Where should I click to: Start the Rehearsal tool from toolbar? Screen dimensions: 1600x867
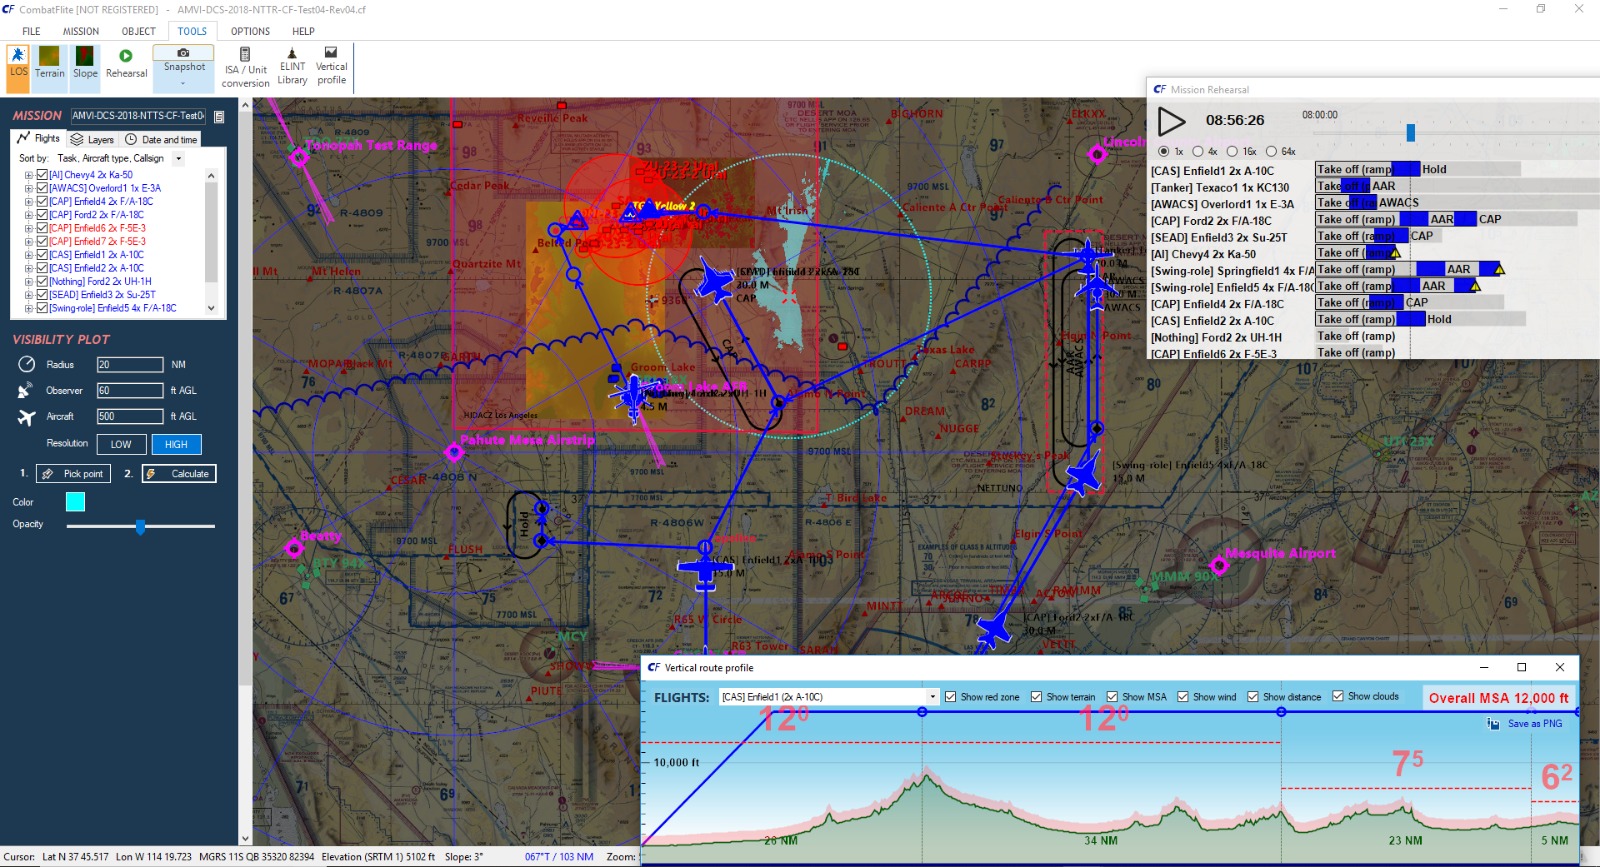(126, 64)
